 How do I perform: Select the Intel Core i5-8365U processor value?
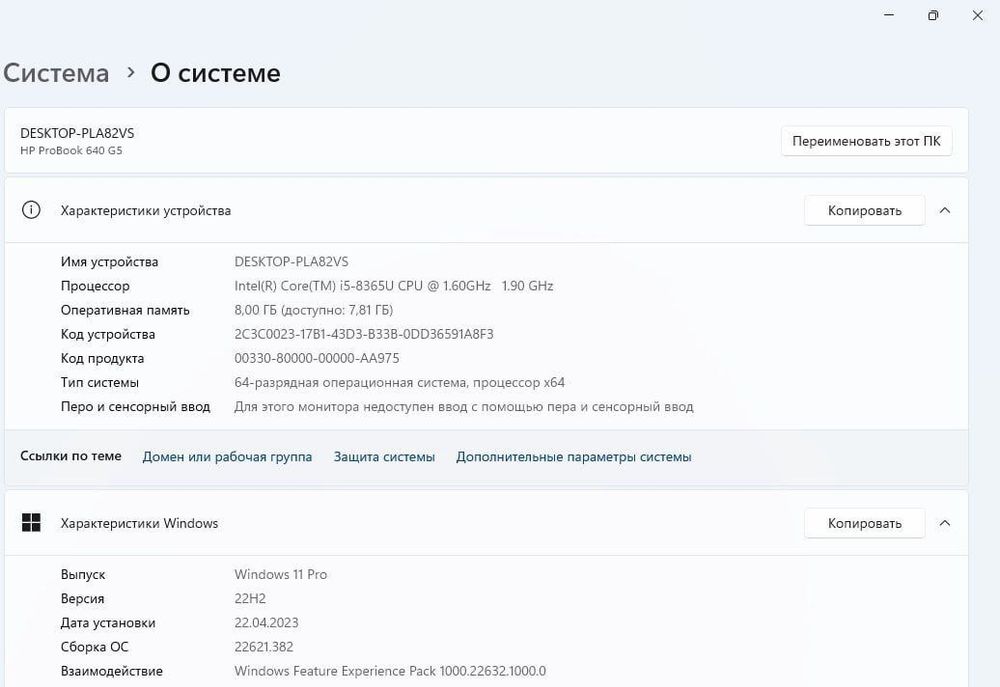click(x=393, y=286)
